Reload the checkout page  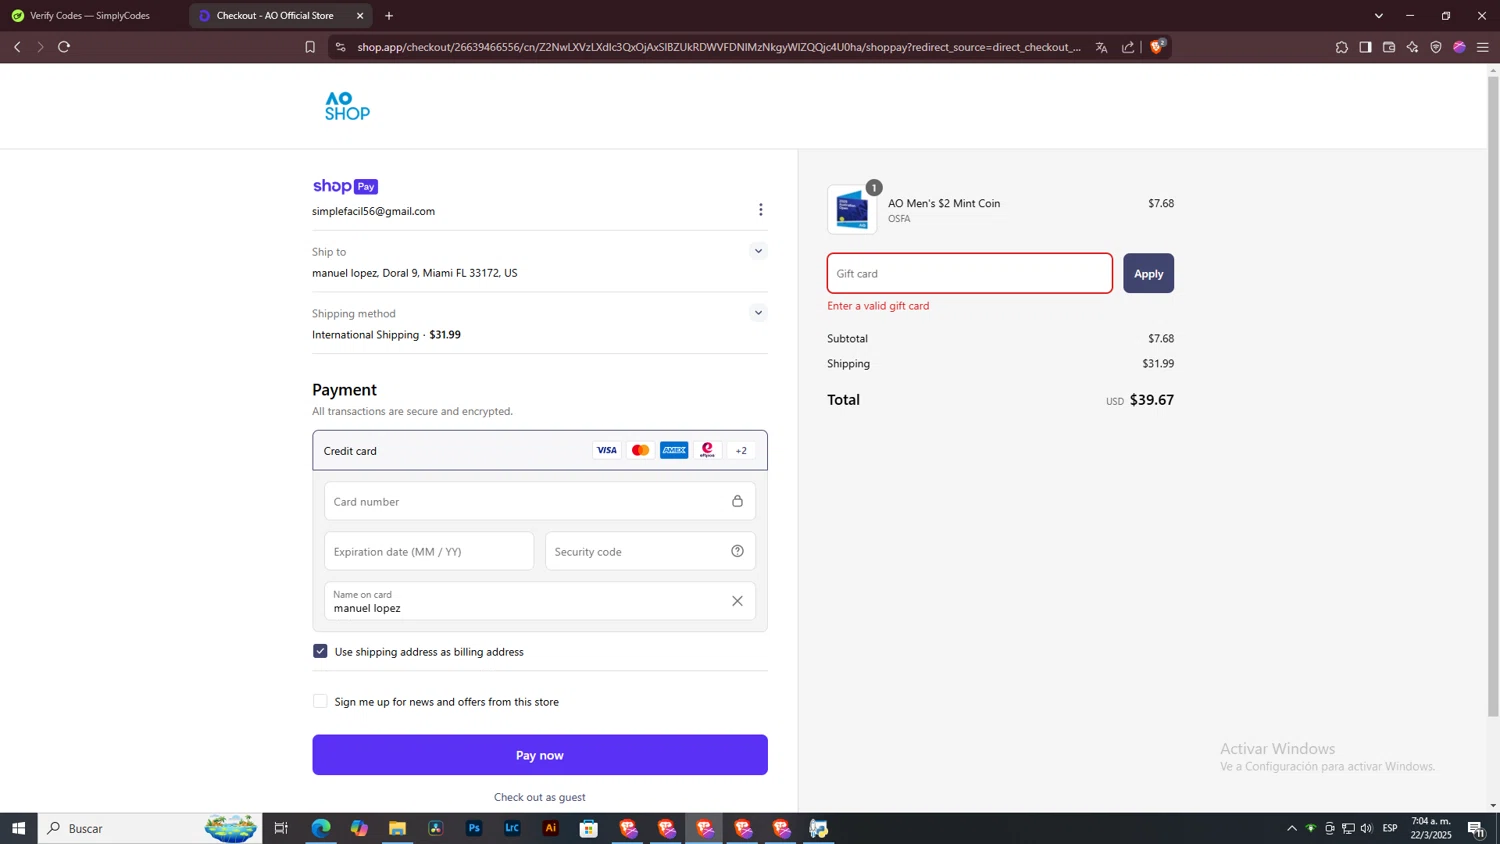64,47
